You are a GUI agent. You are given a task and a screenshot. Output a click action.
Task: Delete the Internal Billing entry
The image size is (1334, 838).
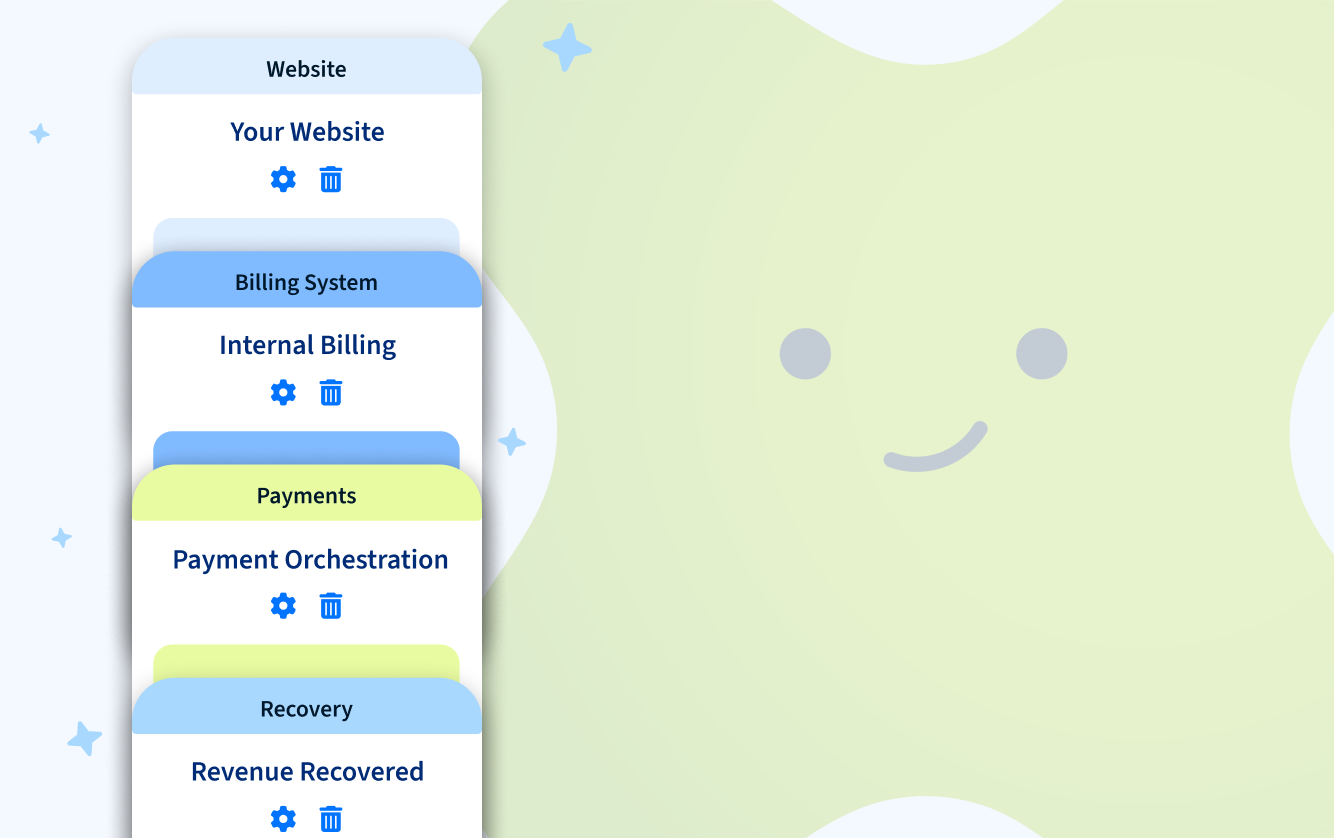pyautogui.click(x=331, y=392)
